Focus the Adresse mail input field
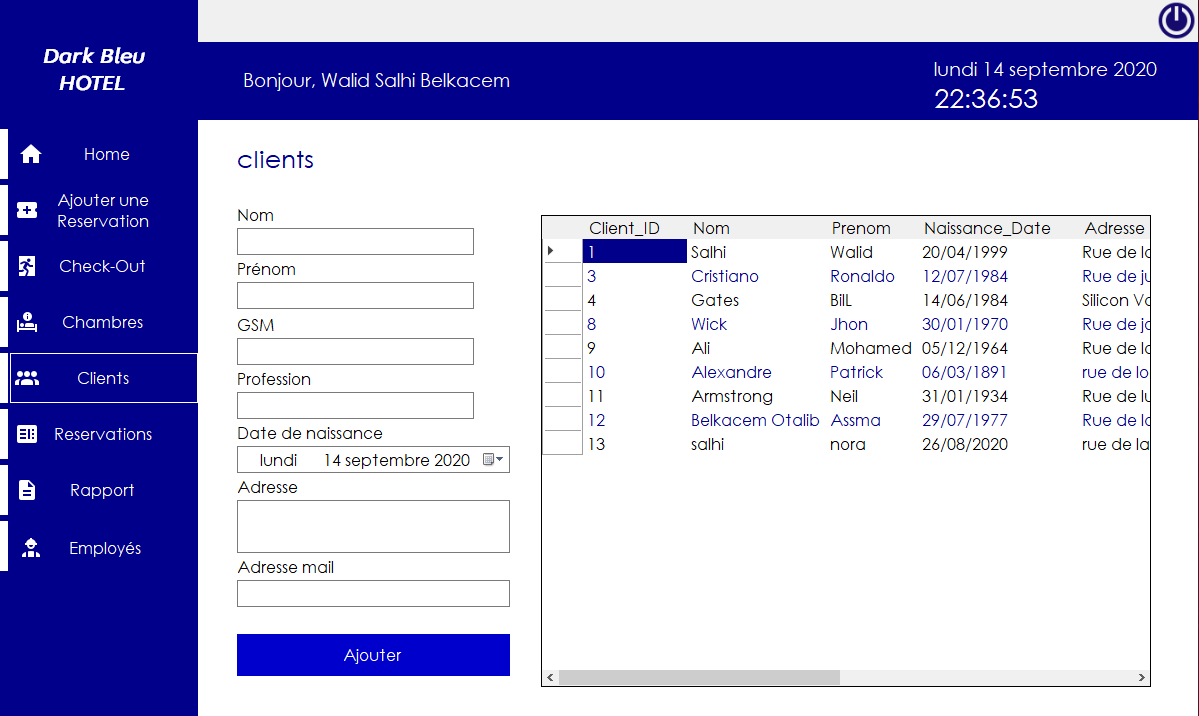This screenshot has height=716, width=1199. (373, 594)
